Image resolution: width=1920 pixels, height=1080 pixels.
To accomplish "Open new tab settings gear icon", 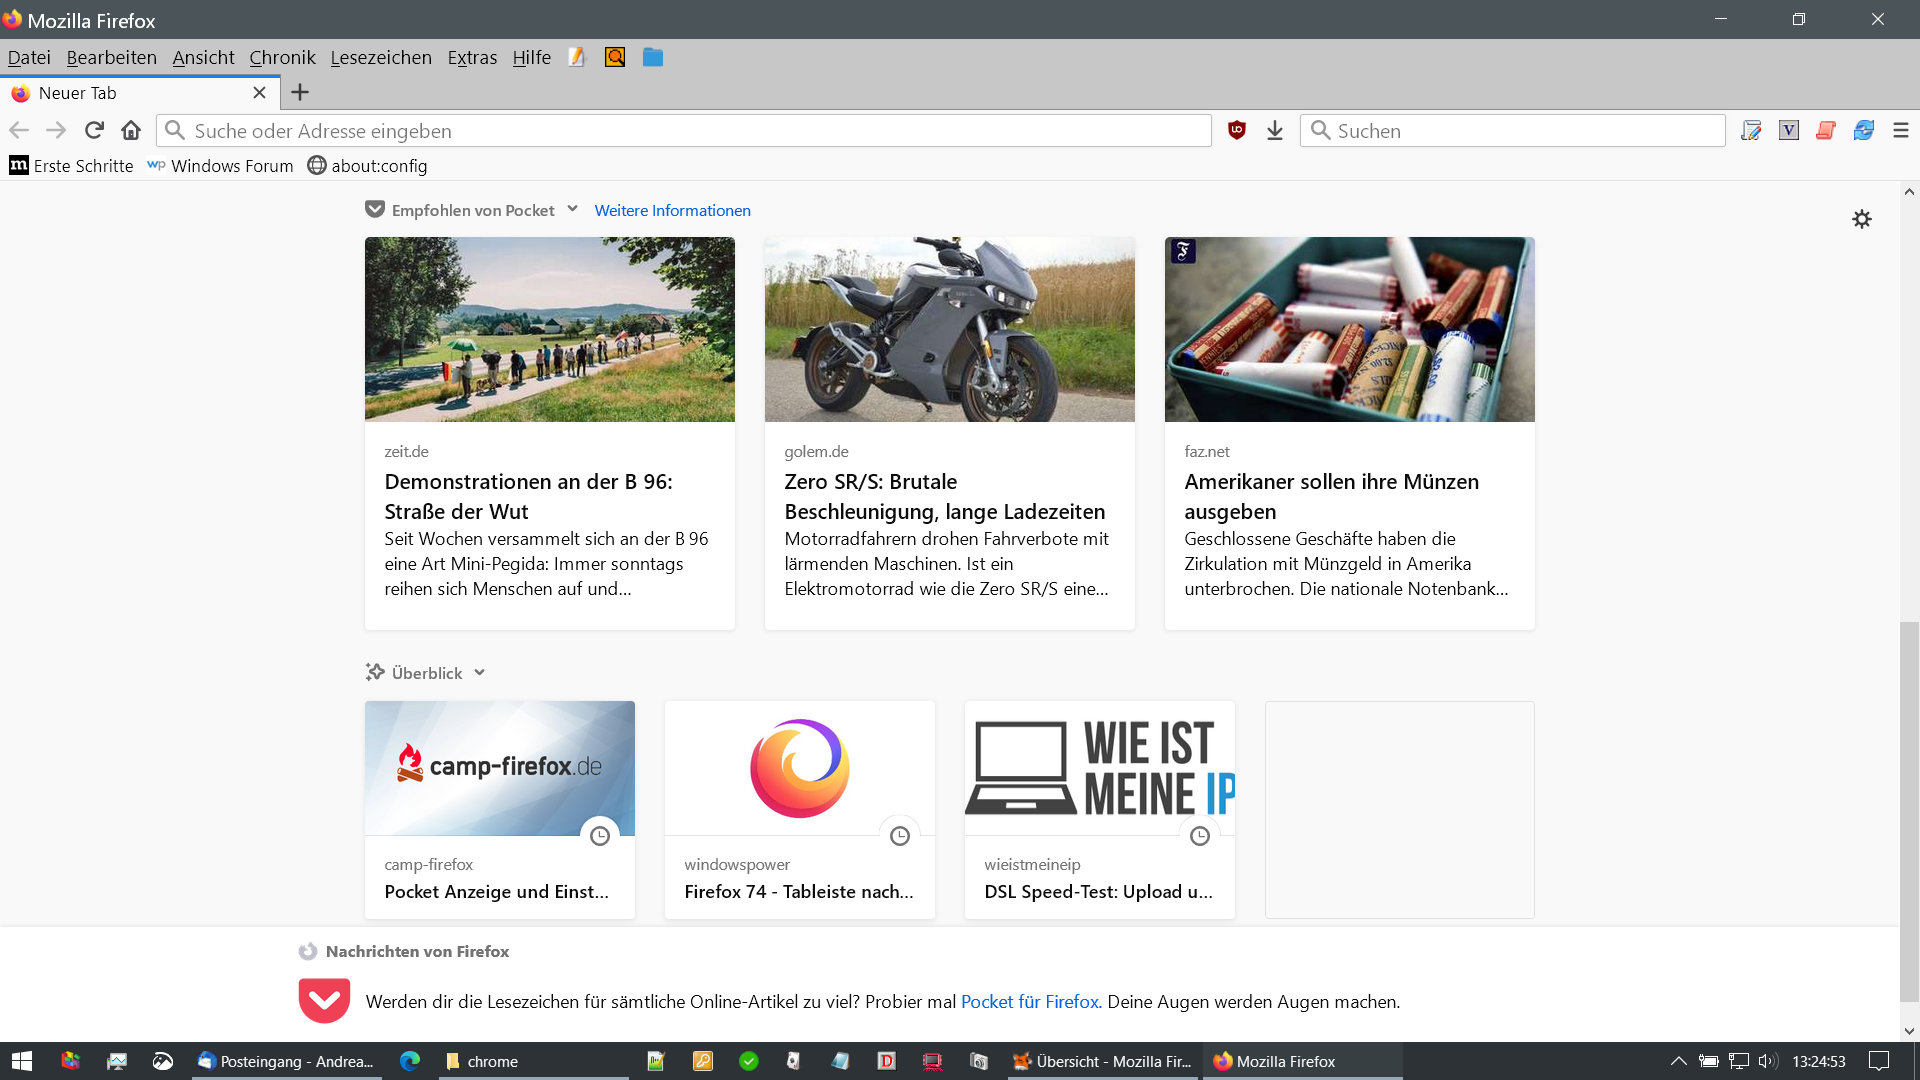I will point(1861,219).
